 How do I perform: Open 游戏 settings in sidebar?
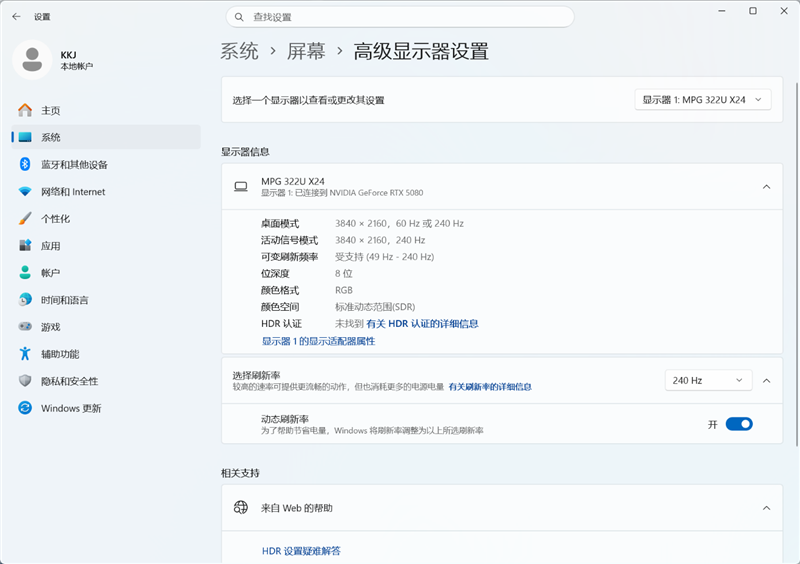(x=106, y=327)
